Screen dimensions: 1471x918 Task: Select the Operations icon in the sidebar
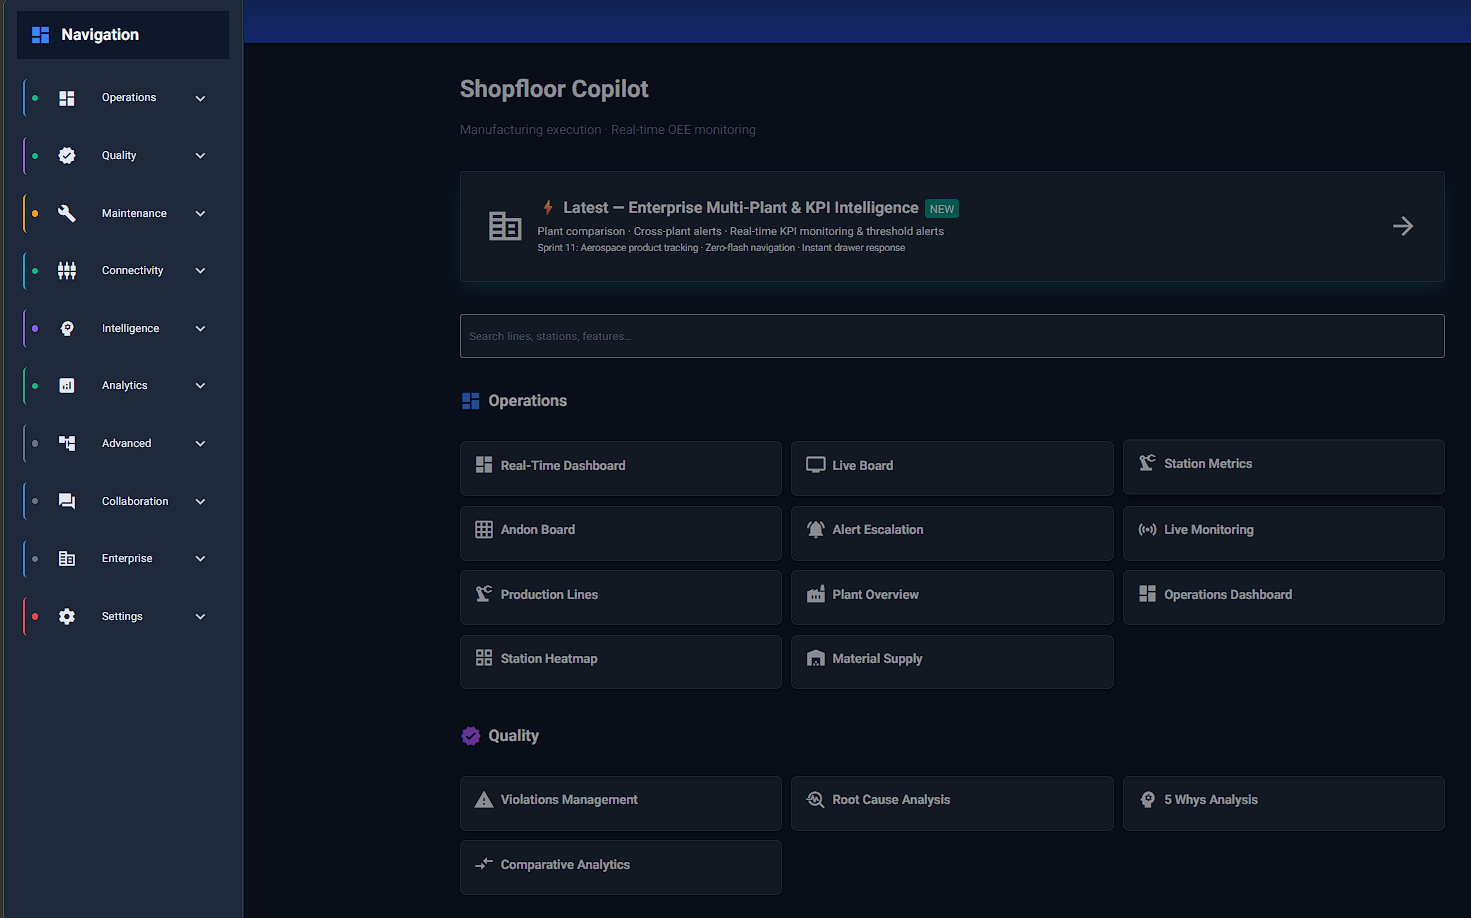67,98
